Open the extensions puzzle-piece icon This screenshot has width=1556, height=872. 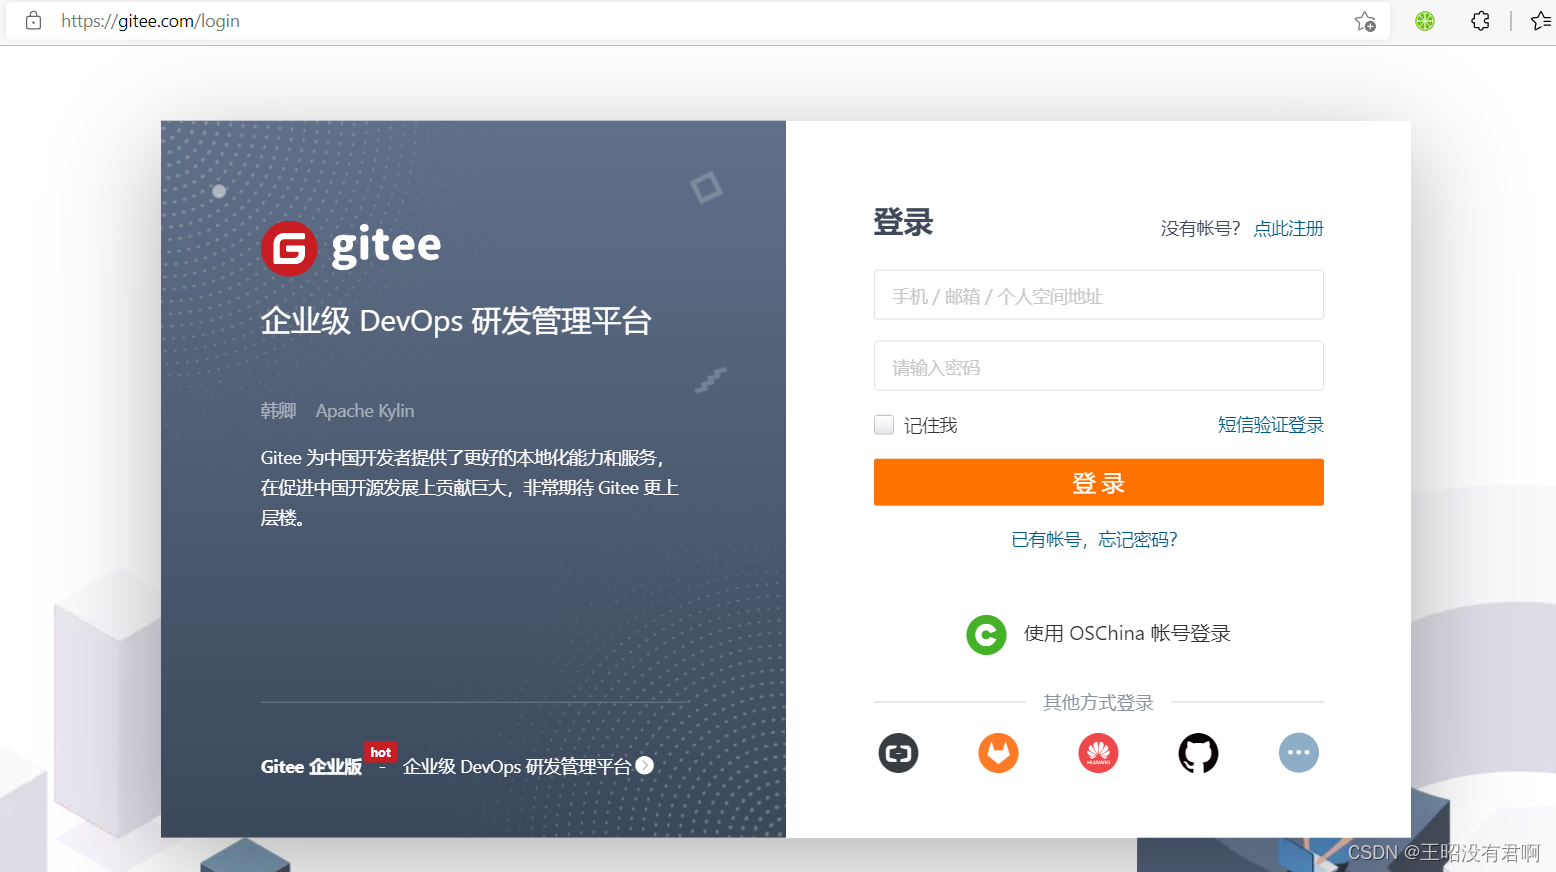[x=1480, y=21]
